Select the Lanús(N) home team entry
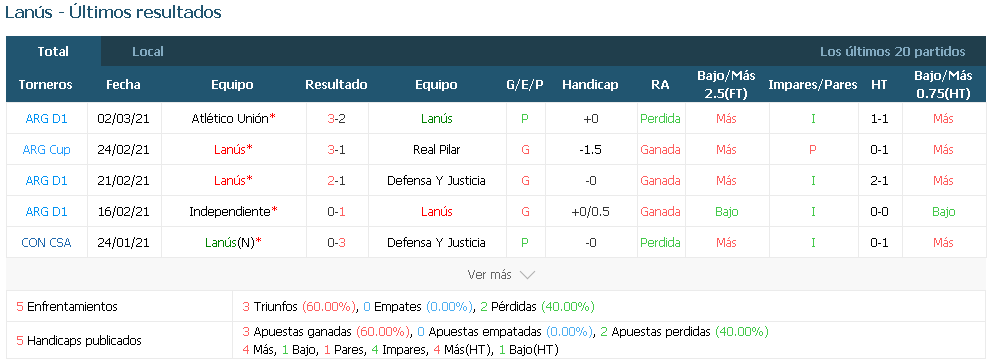This screenshot has height=364, width=991. [x=230, y=242]
